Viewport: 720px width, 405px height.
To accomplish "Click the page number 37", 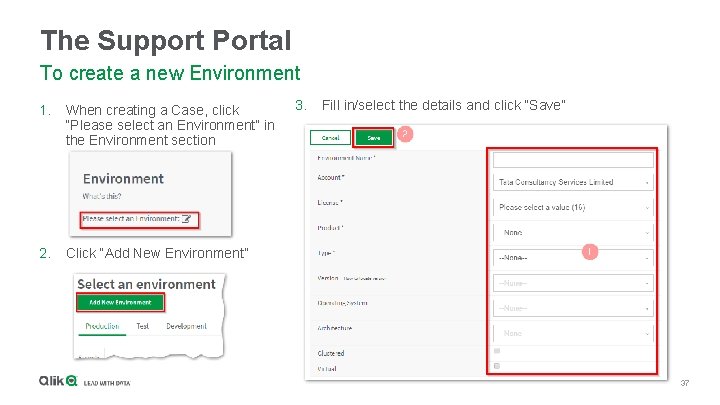I will (x=685, y=383).
